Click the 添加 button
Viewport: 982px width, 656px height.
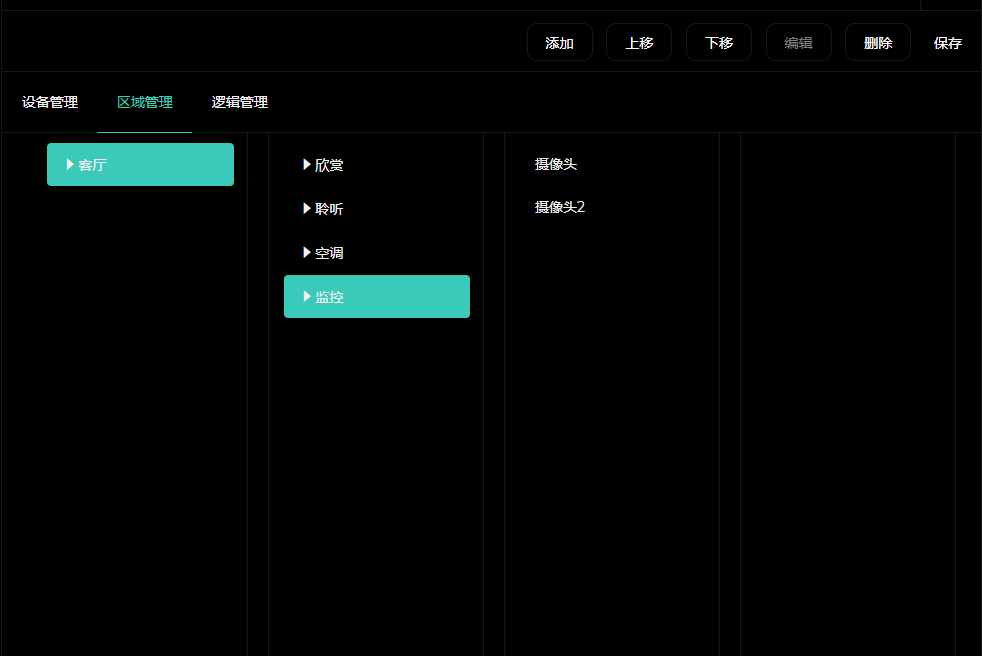pos(559,43)
